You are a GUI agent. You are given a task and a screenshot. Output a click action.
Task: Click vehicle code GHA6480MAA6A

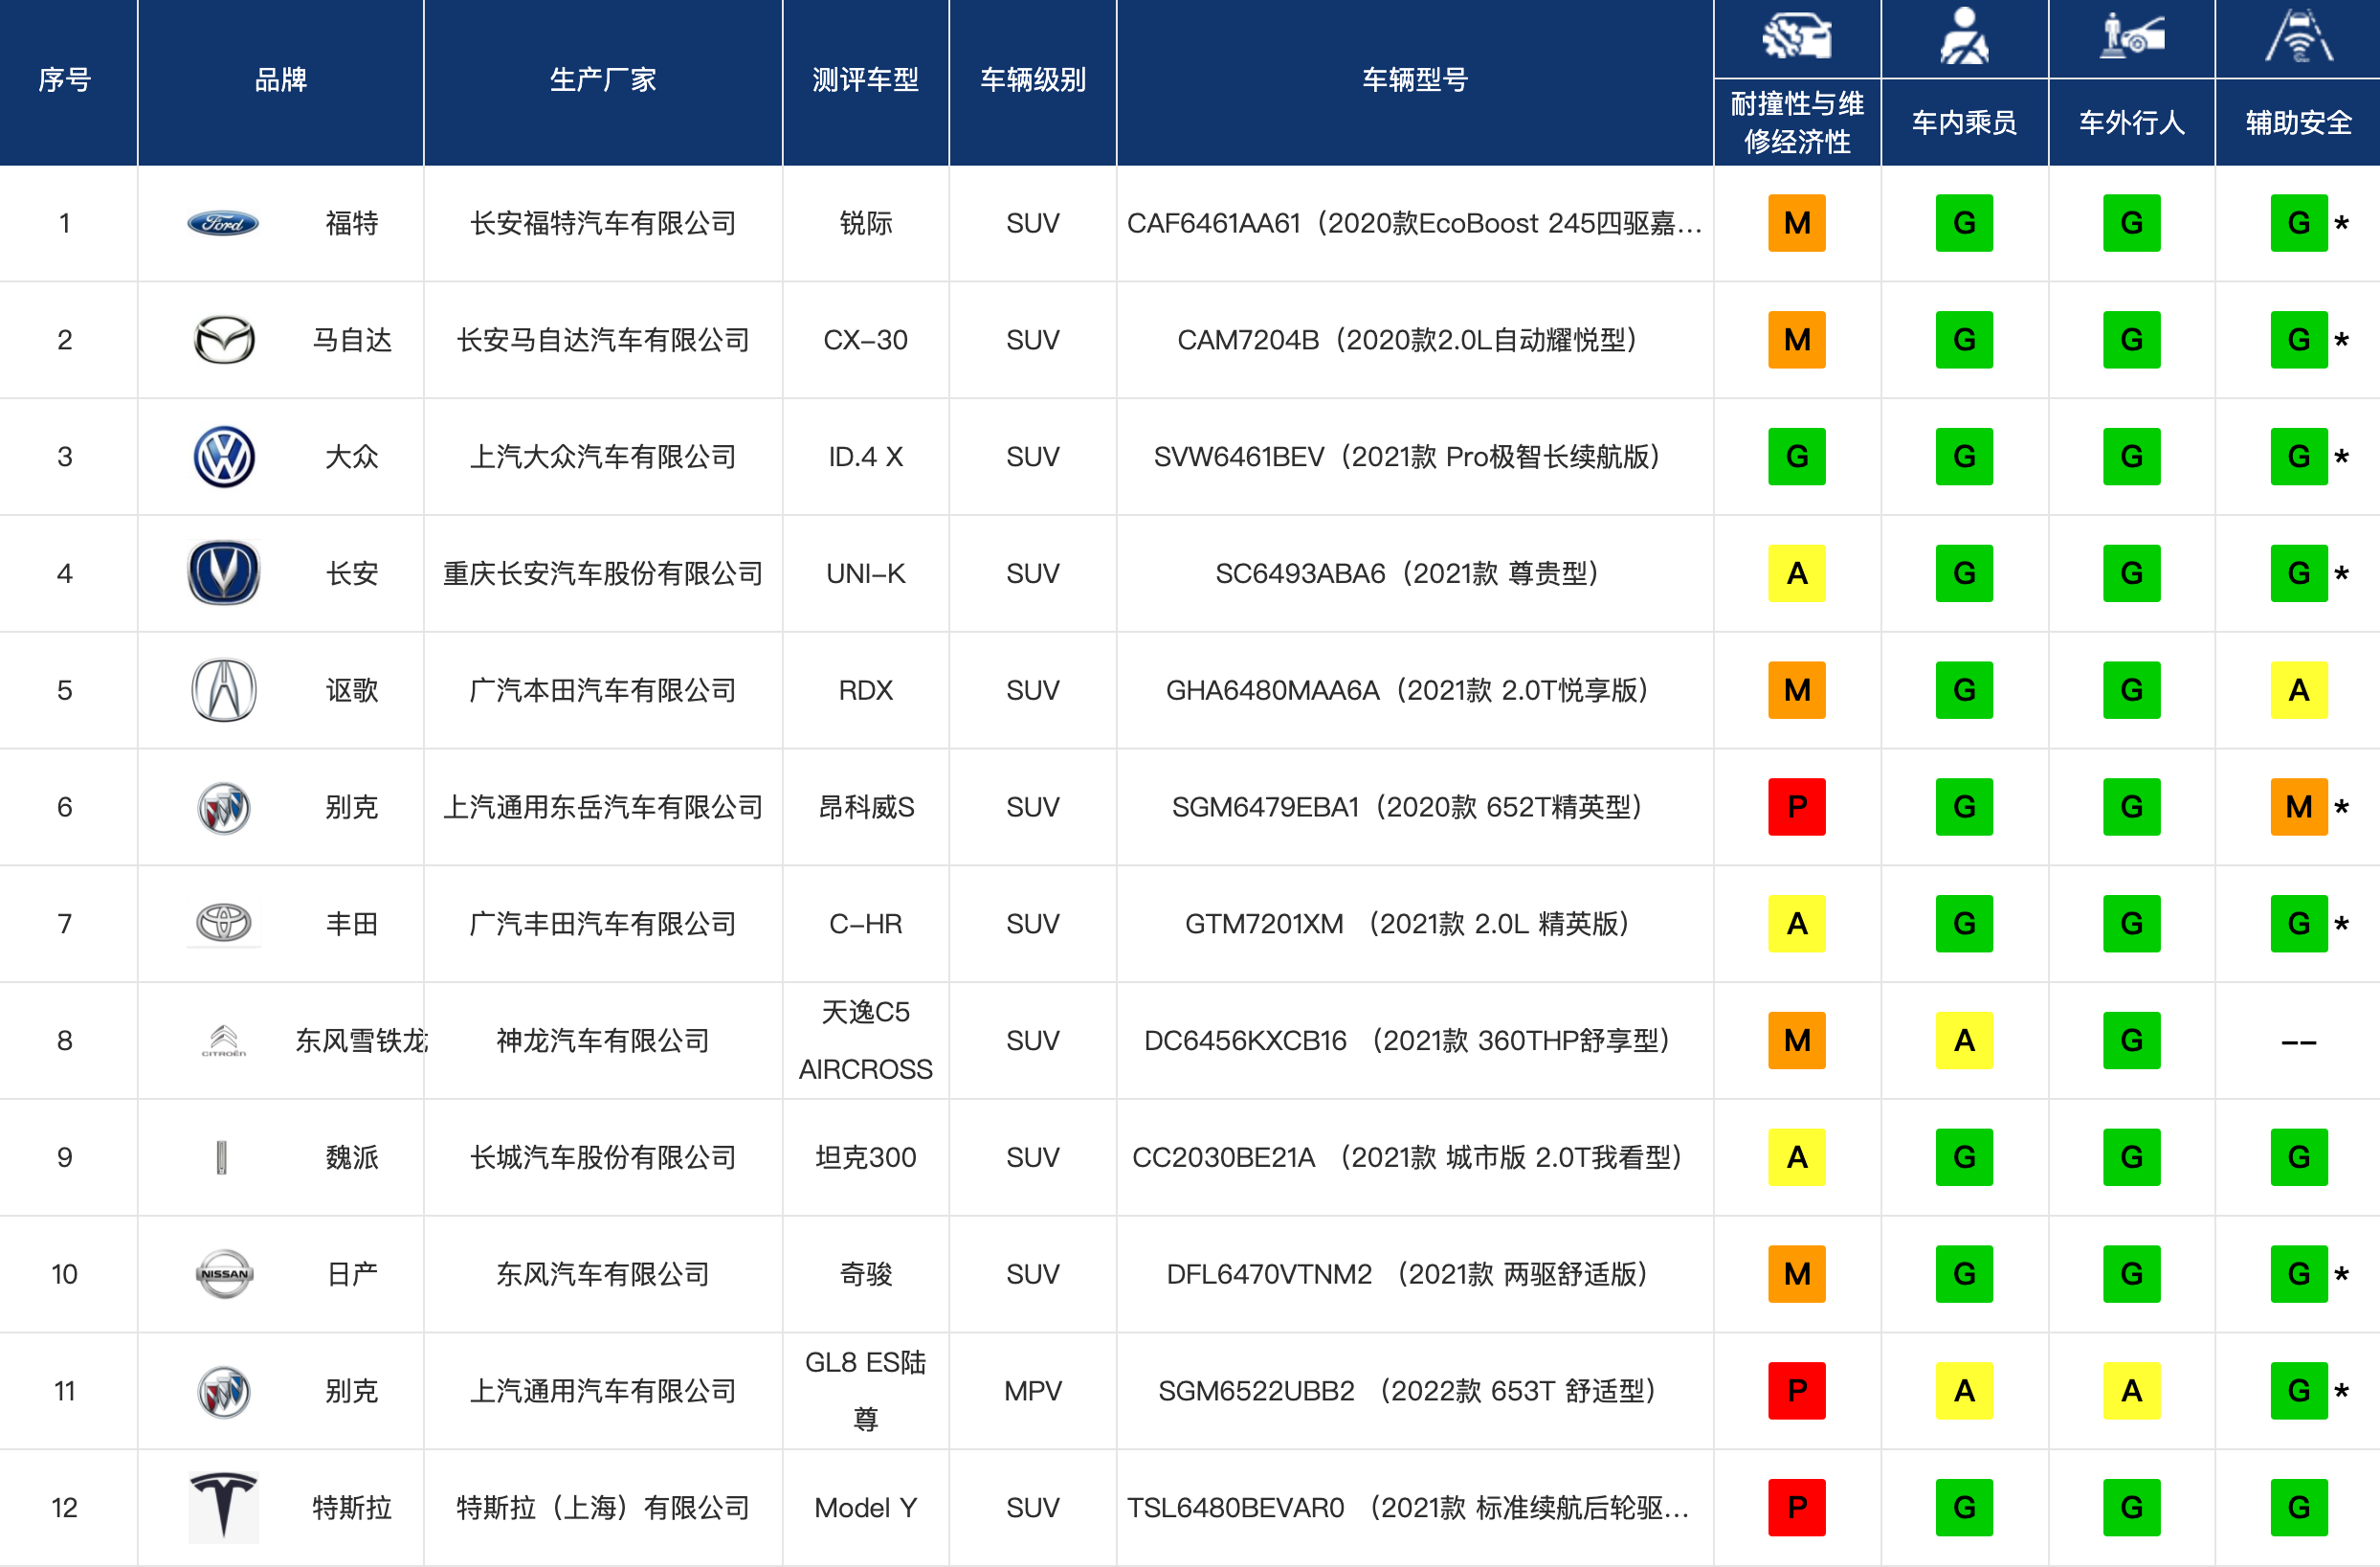pyautogui.click(x=1272, y=690)
